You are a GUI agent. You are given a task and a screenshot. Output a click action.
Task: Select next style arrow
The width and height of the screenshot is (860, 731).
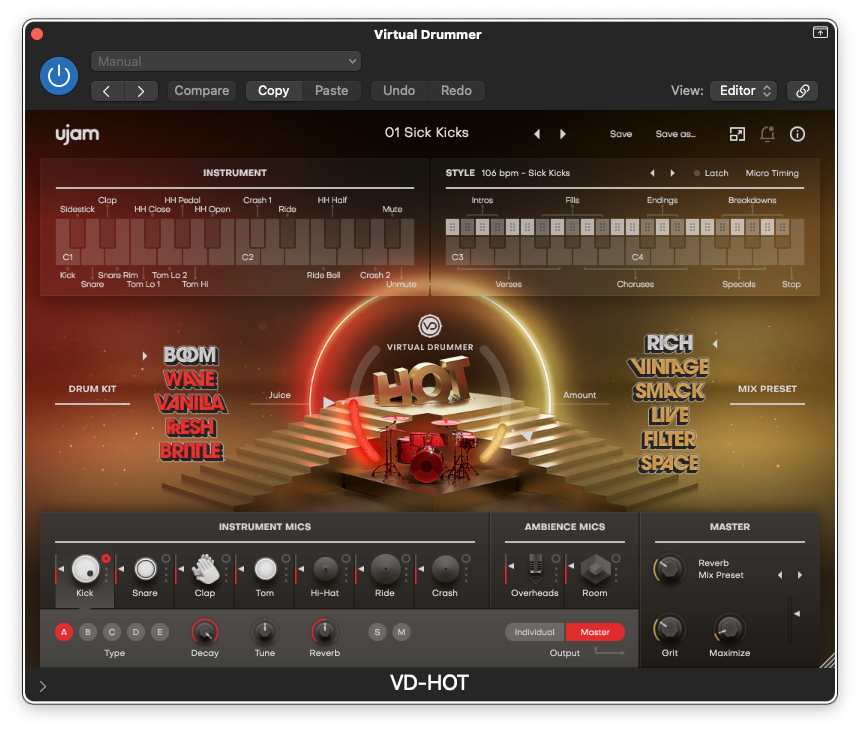672,173
